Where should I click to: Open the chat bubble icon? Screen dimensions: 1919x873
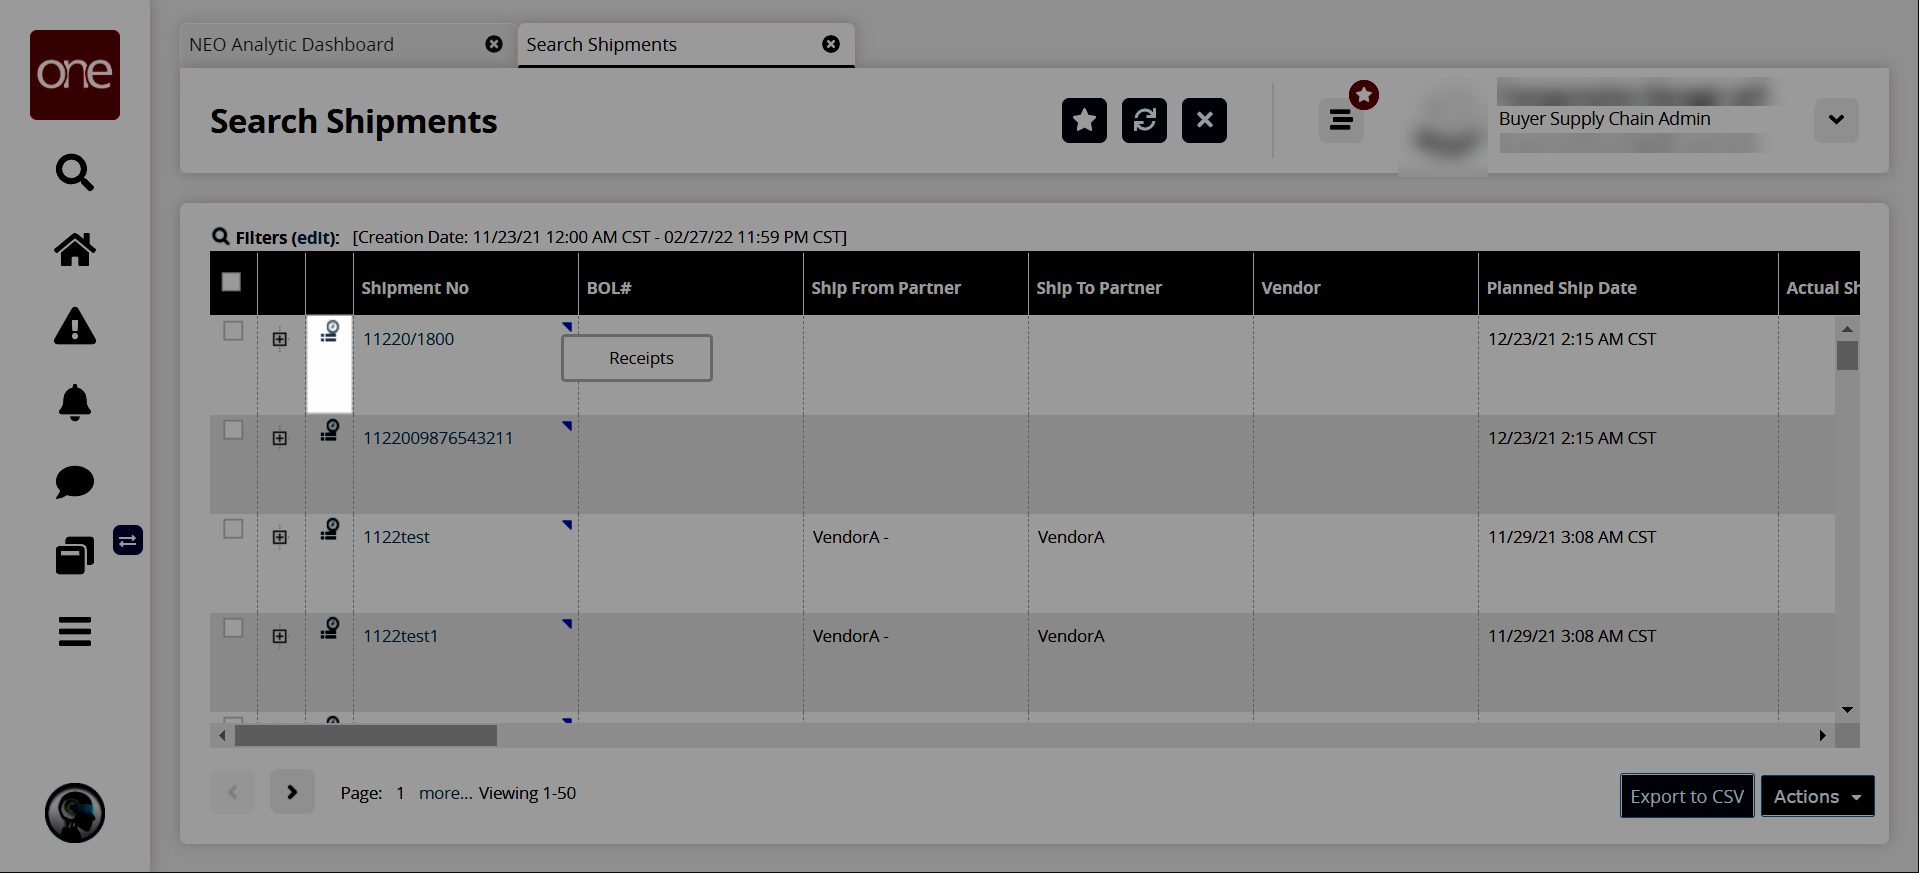75,481
